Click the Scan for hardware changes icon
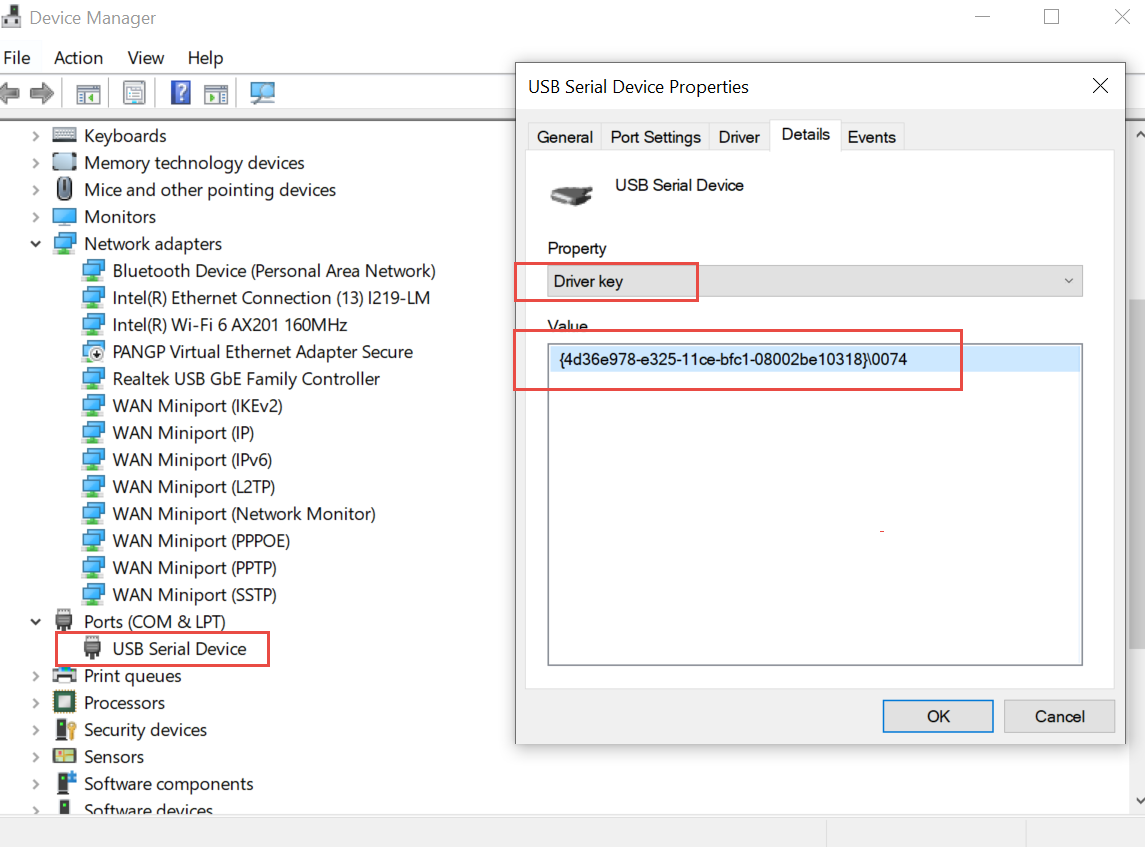Screen dimensions: 1145x847 262,93
